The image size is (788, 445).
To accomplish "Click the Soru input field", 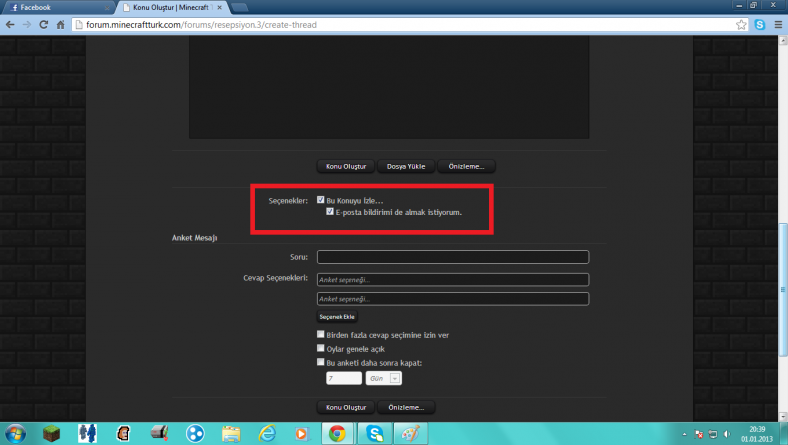I will (453, 257).
